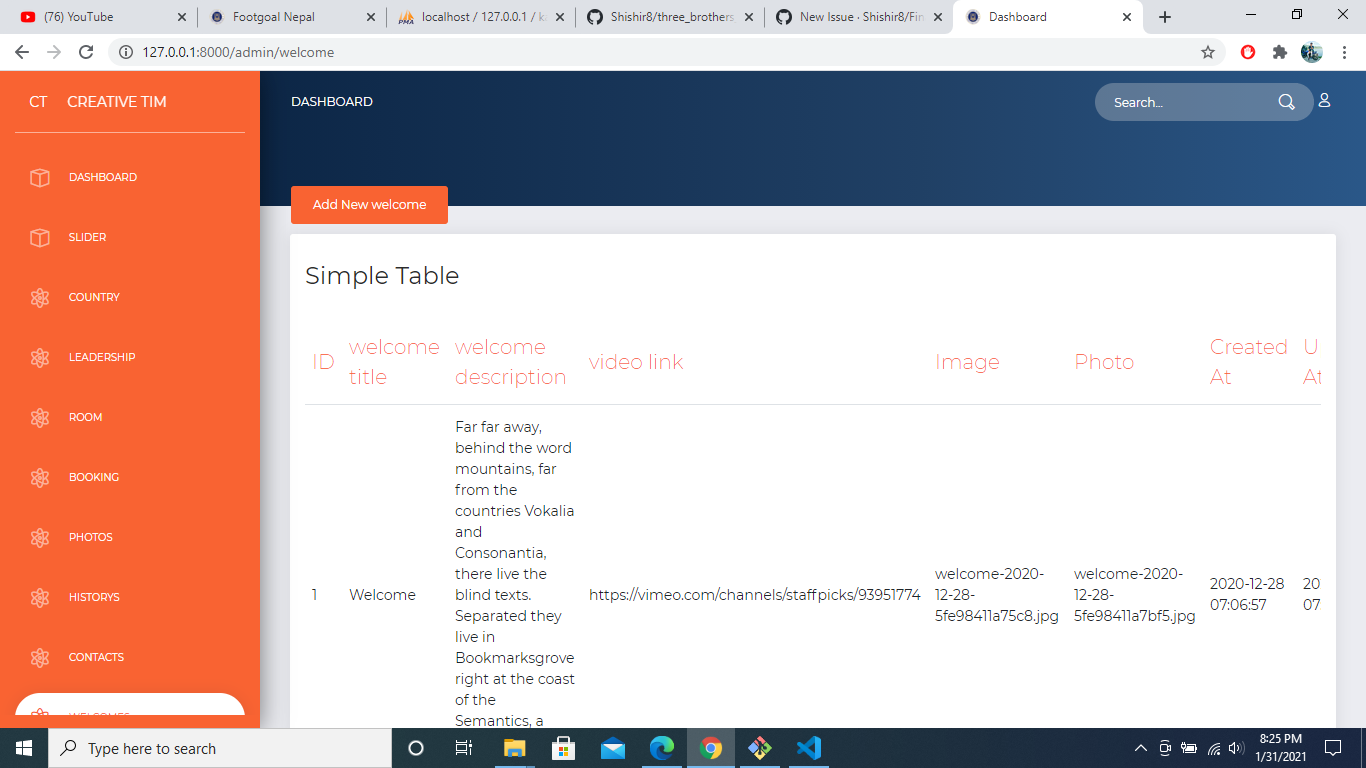Select the Dashboard icon in the sidebar
Image resolution: width=1366 pixels, height=768 pixels.
40,177
